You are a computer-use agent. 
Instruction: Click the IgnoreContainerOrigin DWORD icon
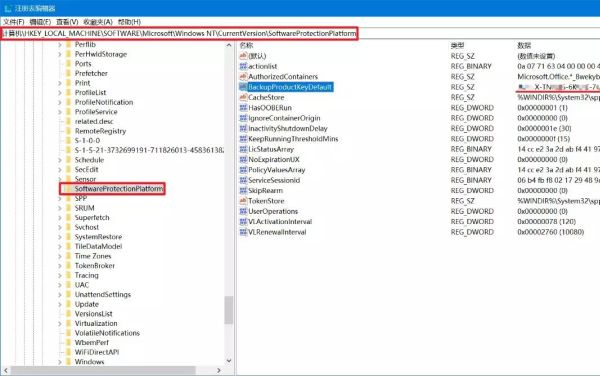click(243, 118)
